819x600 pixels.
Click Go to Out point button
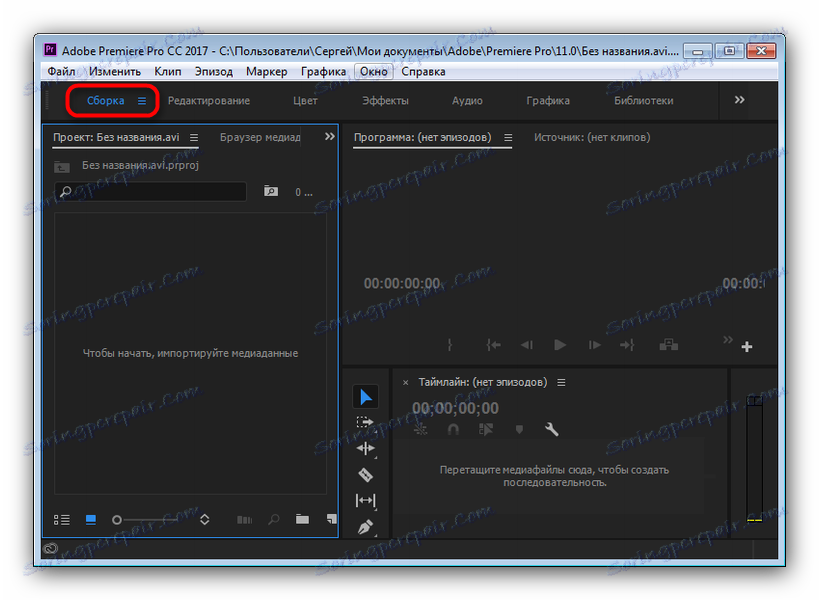[x=627, y=345]
